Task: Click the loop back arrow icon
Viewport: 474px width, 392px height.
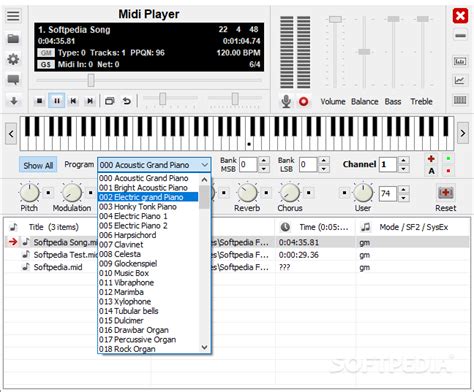Action: 127,101
